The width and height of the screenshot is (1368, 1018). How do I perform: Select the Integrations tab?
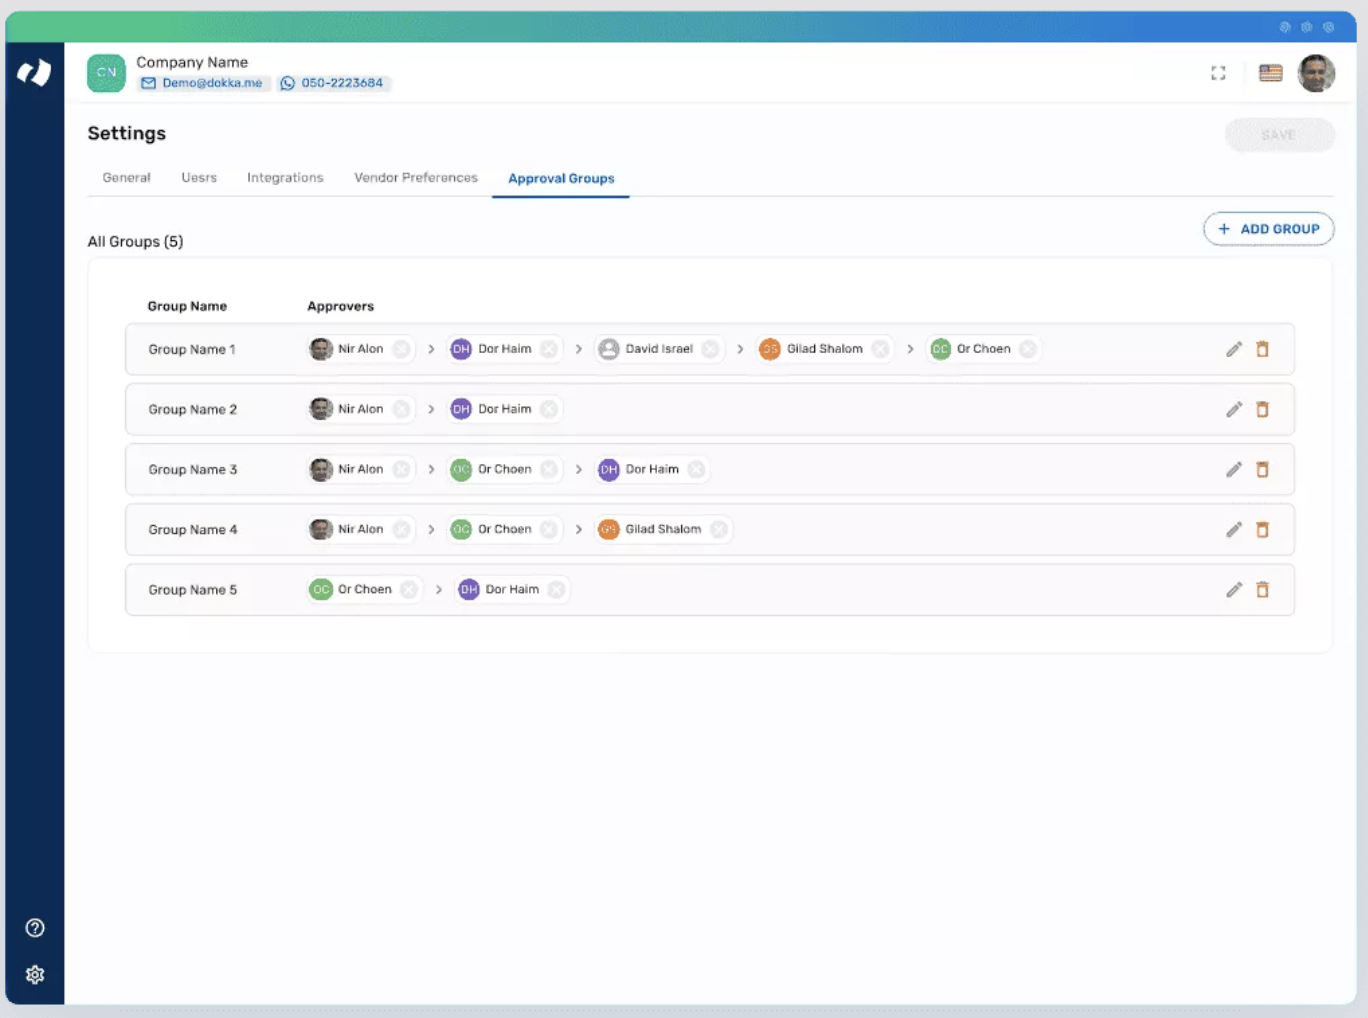pyautogui.click(x=285, y=178)
